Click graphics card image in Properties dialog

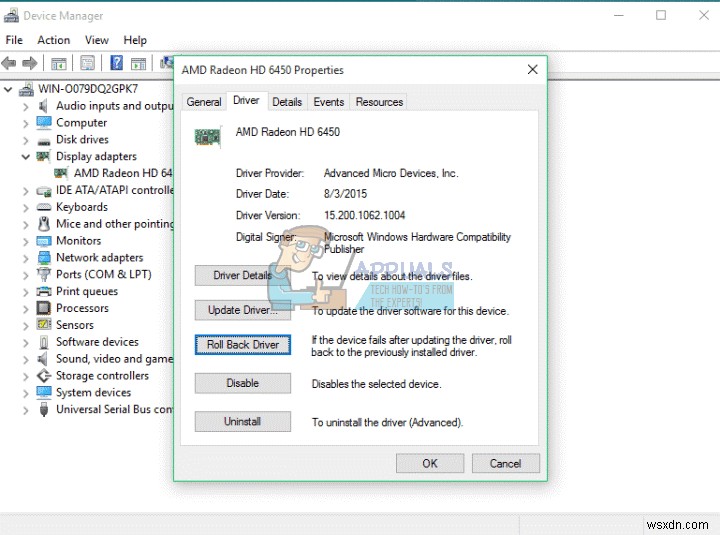pyautogui.click(x=208, y=137)
